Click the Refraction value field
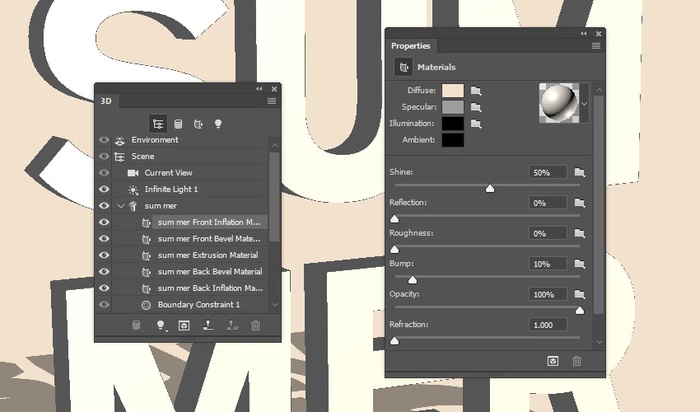Image resolution: width=700 pixels, height=412 pixels. click(x=548, y=325)
